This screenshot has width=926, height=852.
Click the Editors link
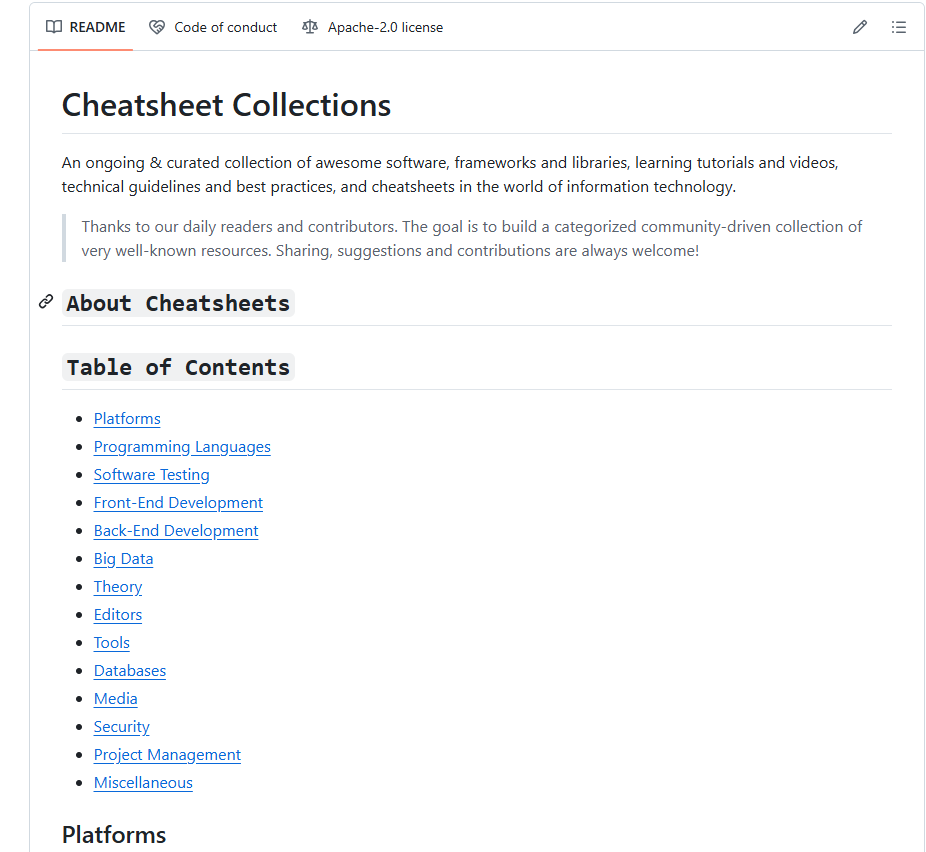(x=118, y=615)
